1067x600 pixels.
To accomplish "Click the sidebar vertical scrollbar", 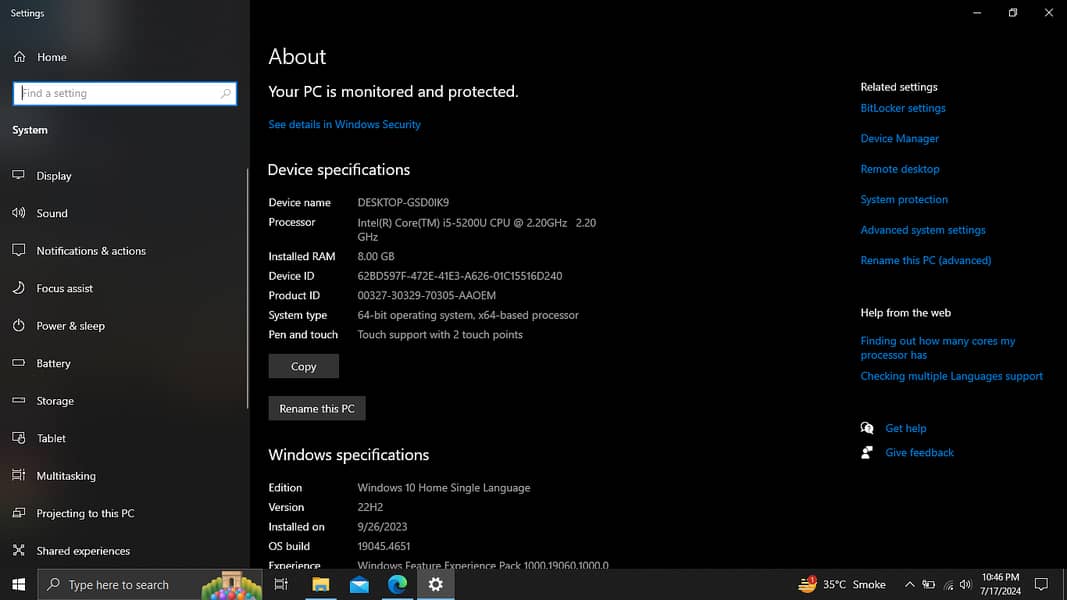I will (x=247, y=288).
